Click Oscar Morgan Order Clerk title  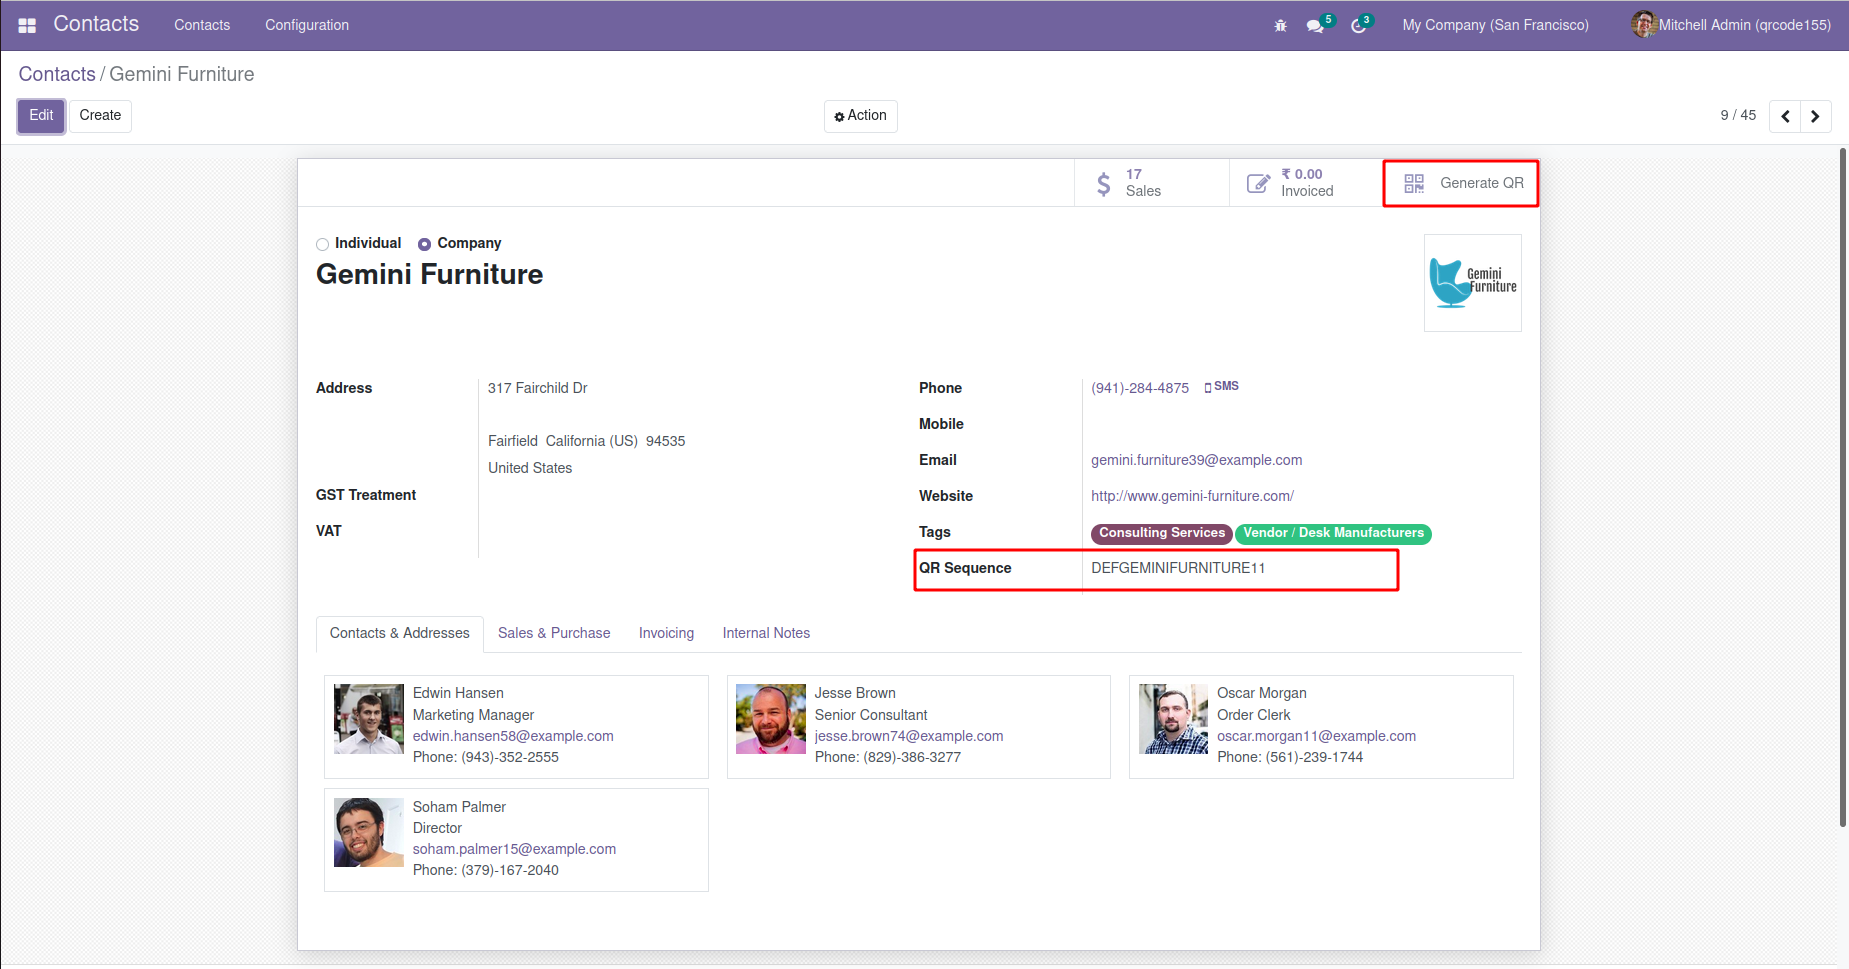pos(1253,715)
